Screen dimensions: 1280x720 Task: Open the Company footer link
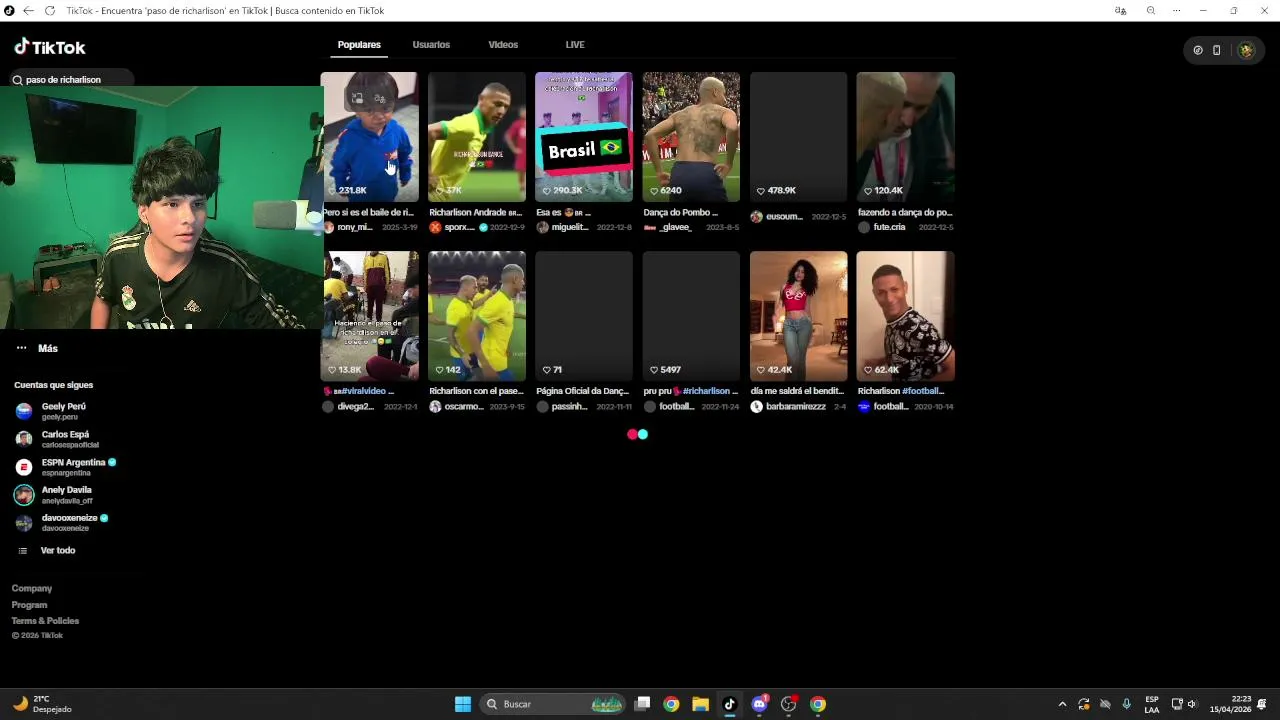pos(32,589)
